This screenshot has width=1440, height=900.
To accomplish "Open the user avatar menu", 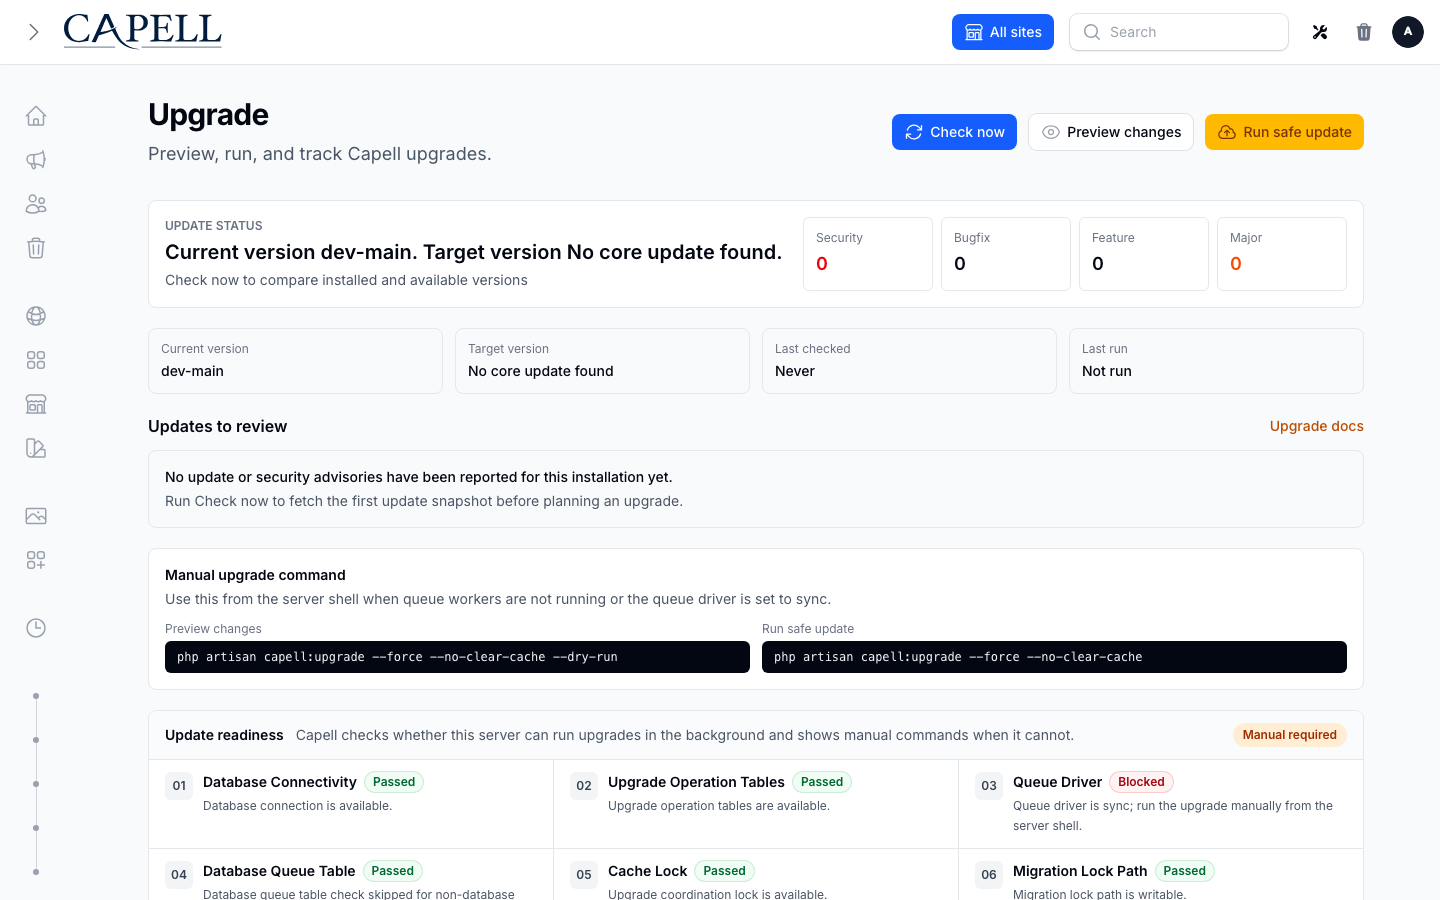I will pos(1408,32).
